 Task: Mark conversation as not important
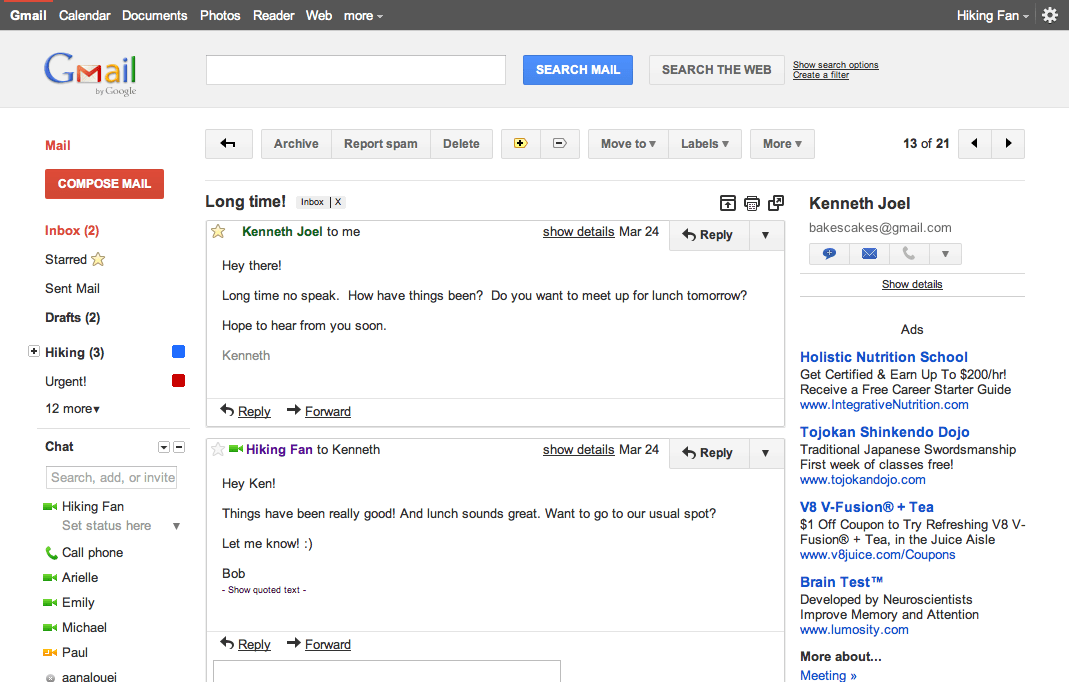559,143
